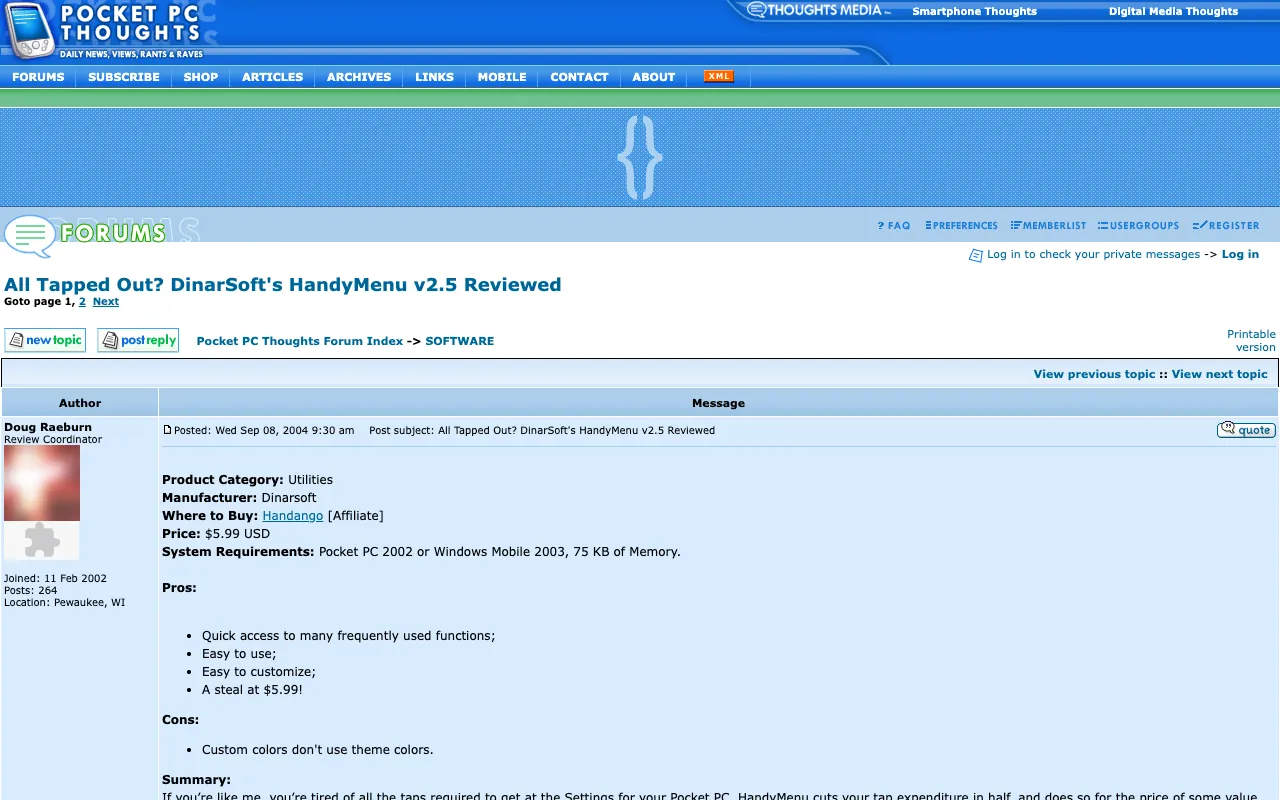Go to page 2 of the topic

coord(82,302)
